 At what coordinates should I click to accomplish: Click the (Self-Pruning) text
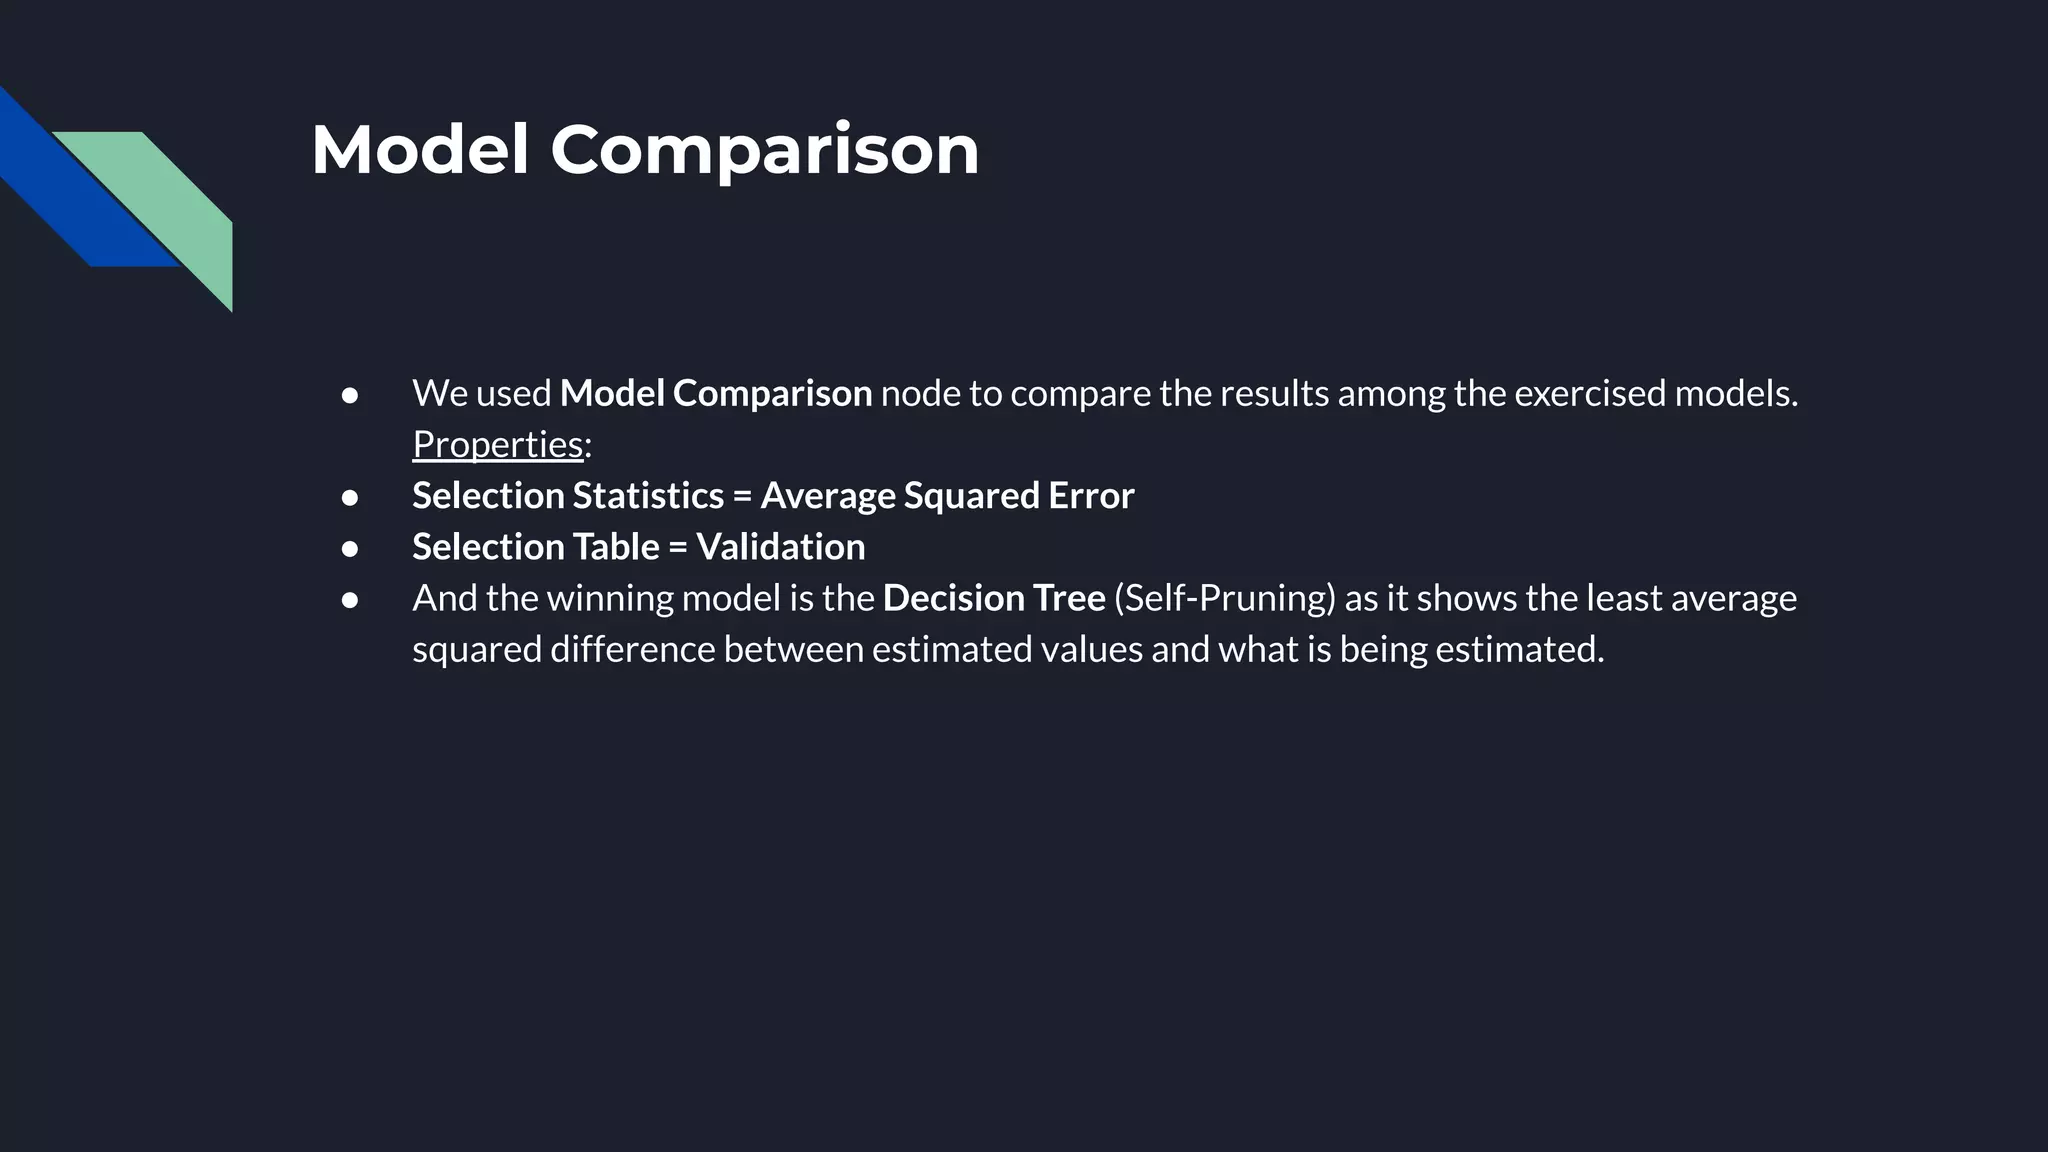point(1224,598)
